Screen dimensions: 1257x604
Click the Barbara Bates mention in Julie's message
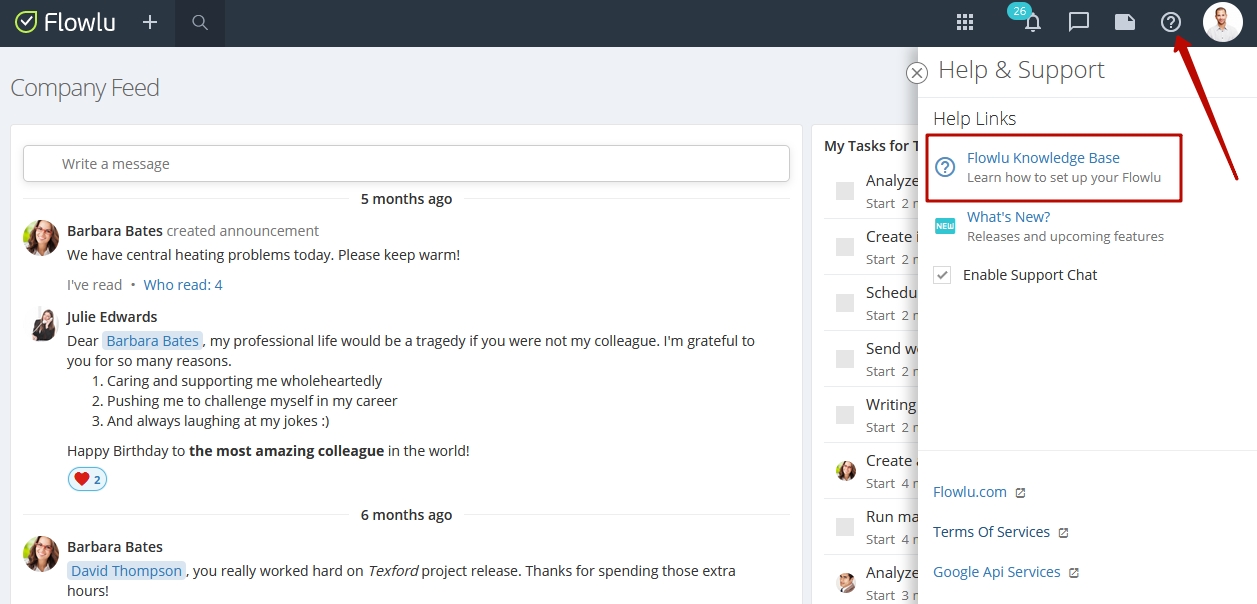pos(153,341)
